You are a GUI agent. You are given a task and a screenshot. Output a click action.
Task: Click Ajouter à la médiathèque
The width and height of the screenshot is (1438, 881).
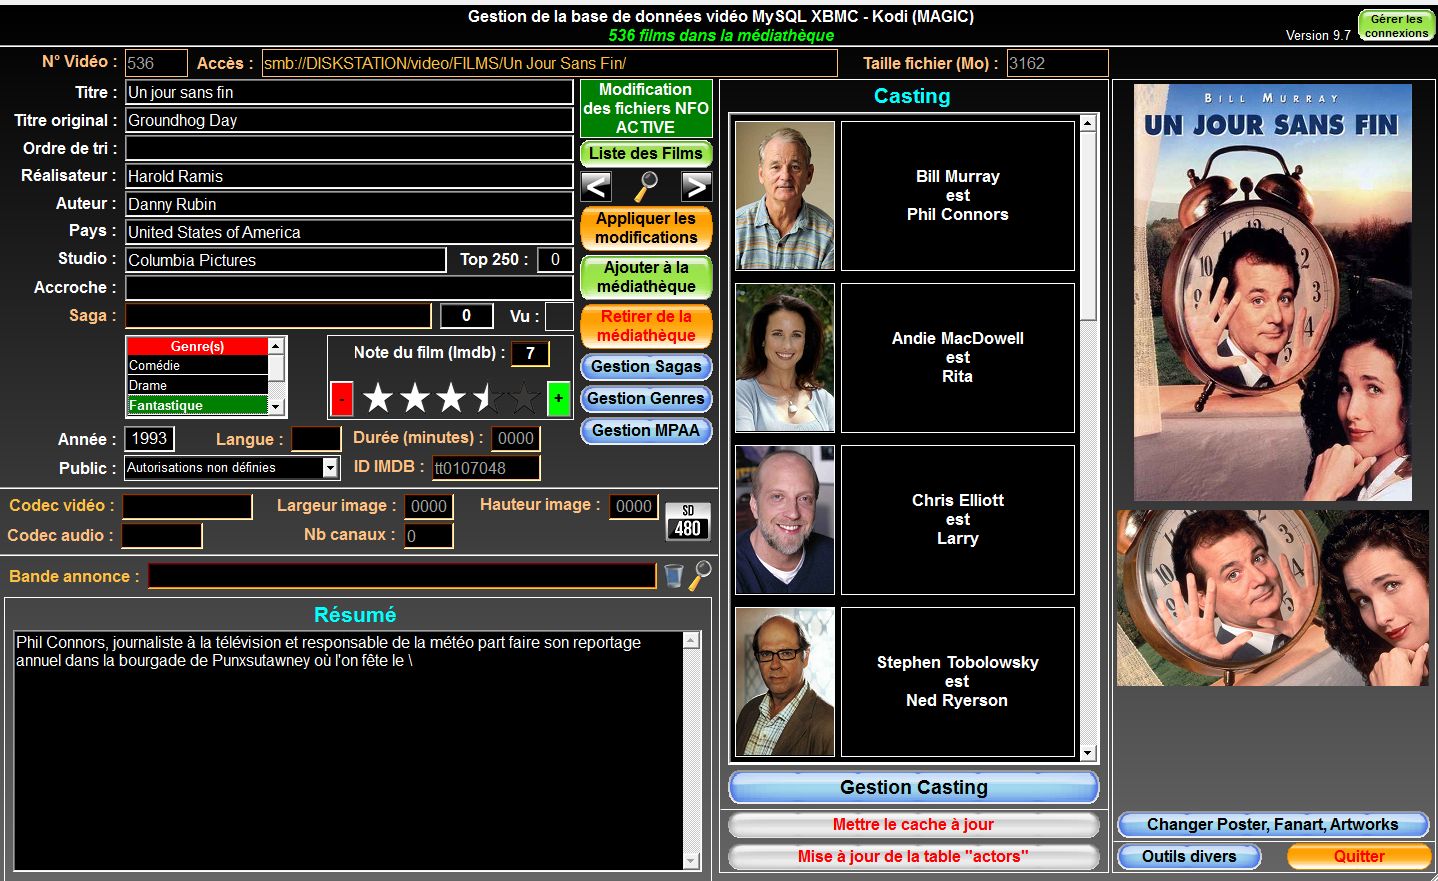click(646, 277)
